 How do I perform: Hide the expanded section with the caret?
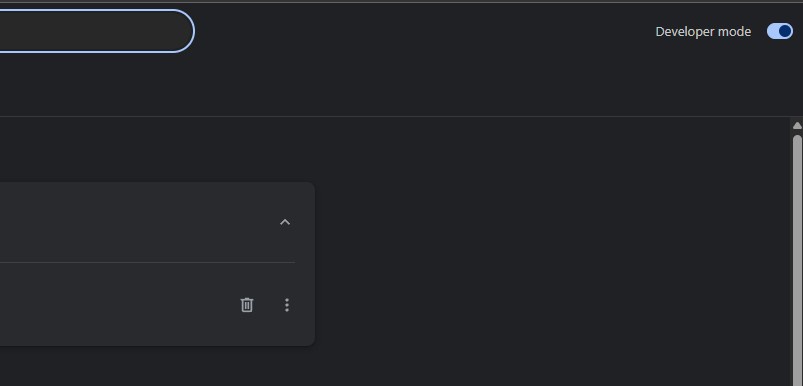285,222
